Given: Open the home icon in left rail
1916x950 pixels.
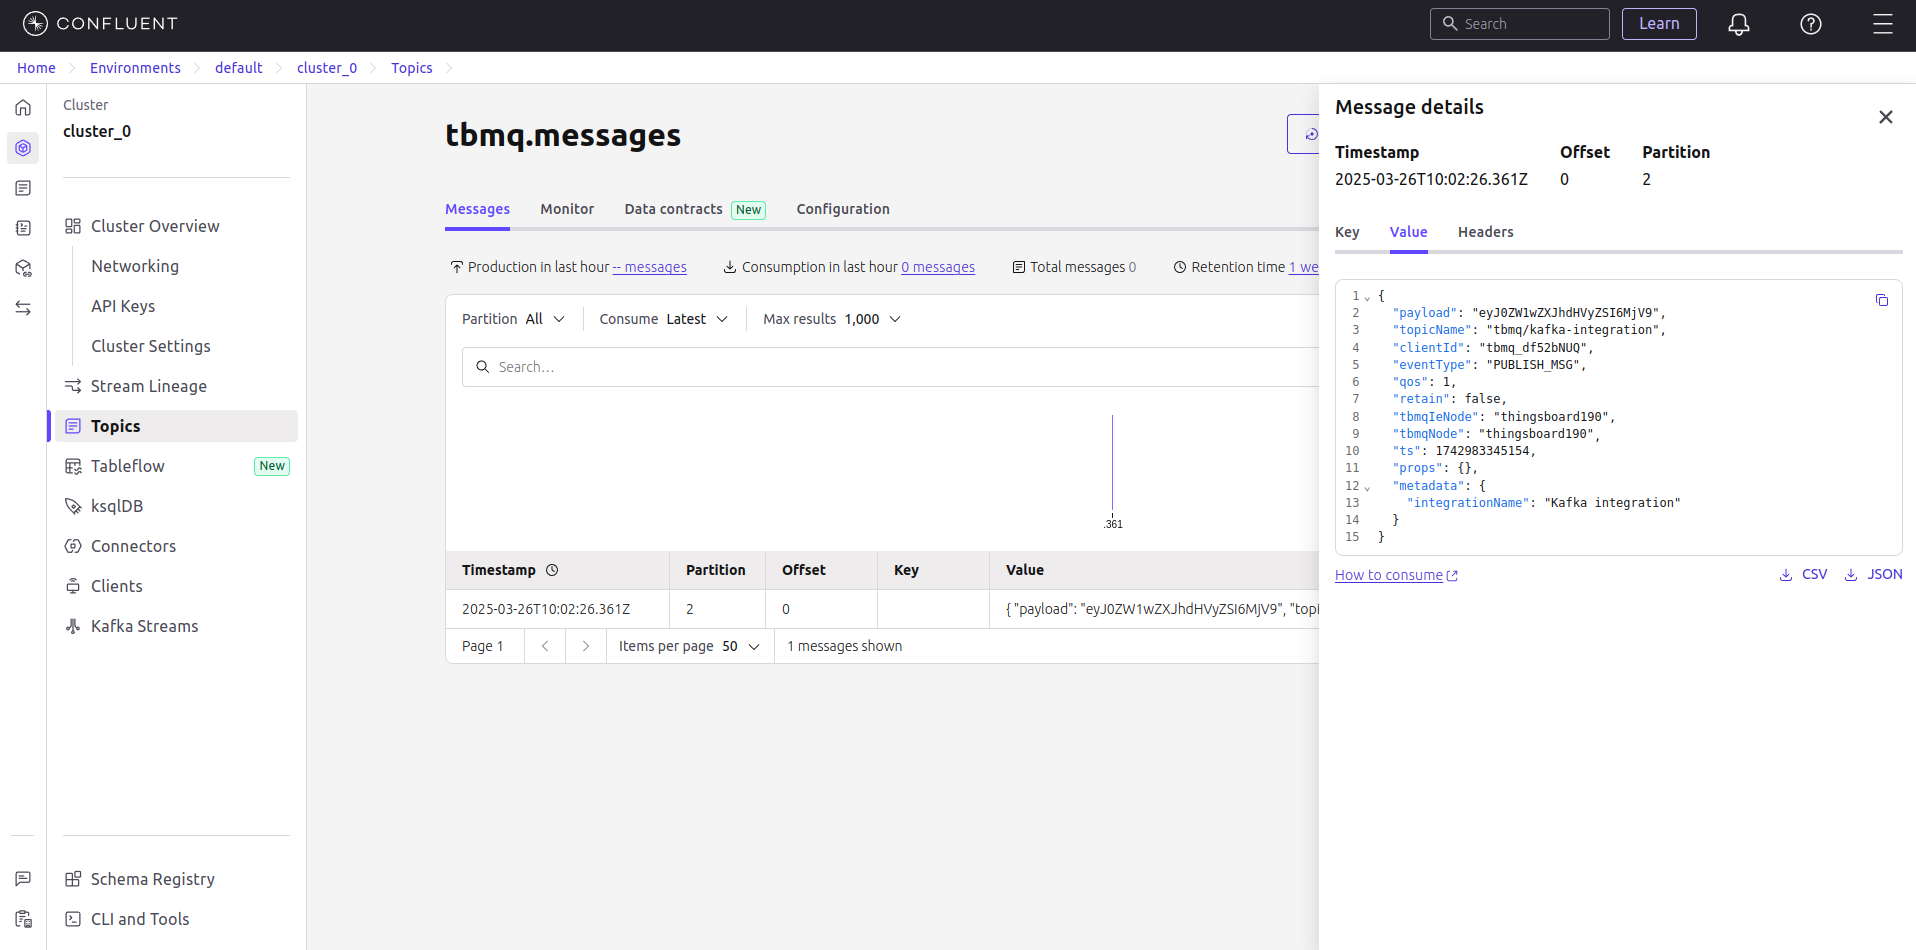Looking at the screenshot, I should pyautogui.click(x=23, y=108).
